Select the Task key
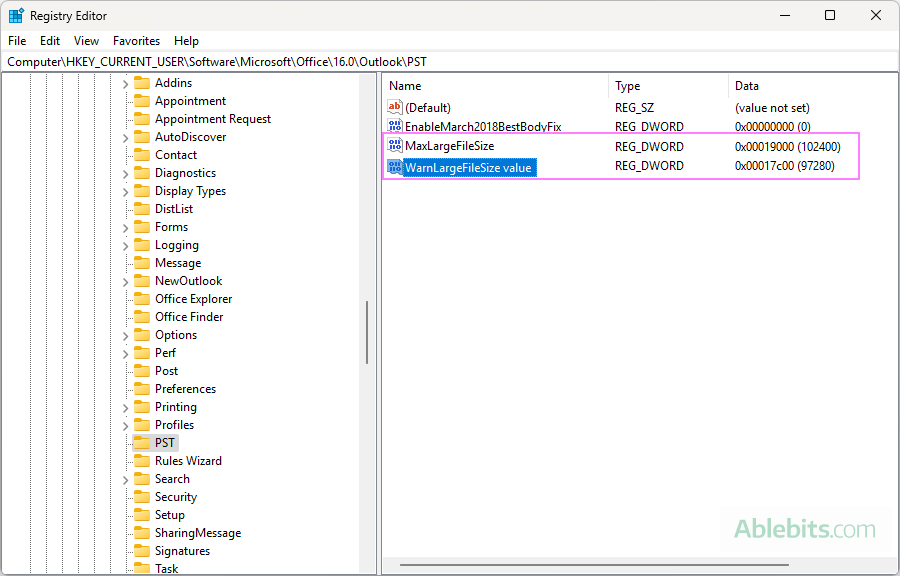The width and height of the screenshot is (900, 576). click(166, 568)
